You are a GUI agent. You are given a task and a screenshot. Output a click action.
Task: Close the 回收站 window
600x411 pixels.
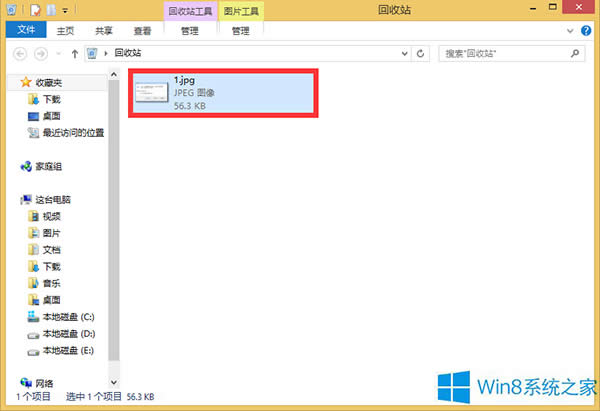click(x=579, y=7)
